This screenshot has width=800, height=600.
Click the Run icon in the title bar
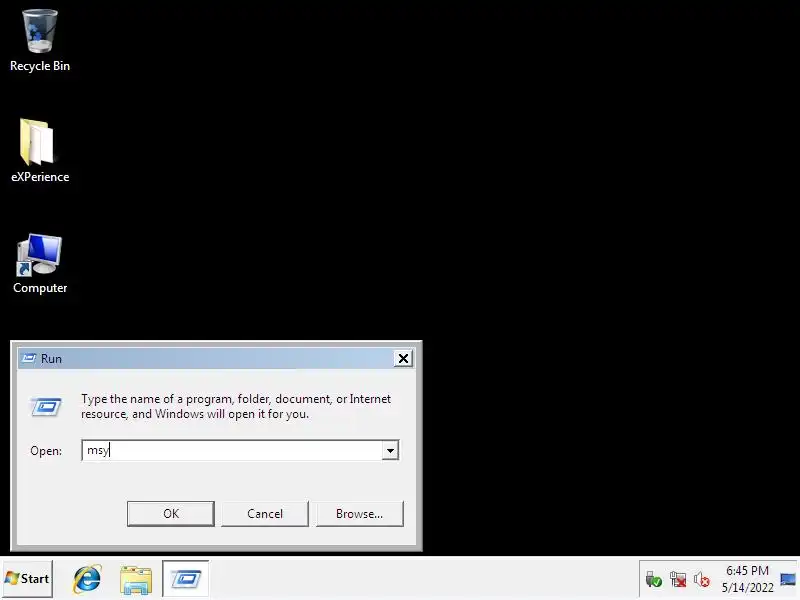[x=29, y=359]
